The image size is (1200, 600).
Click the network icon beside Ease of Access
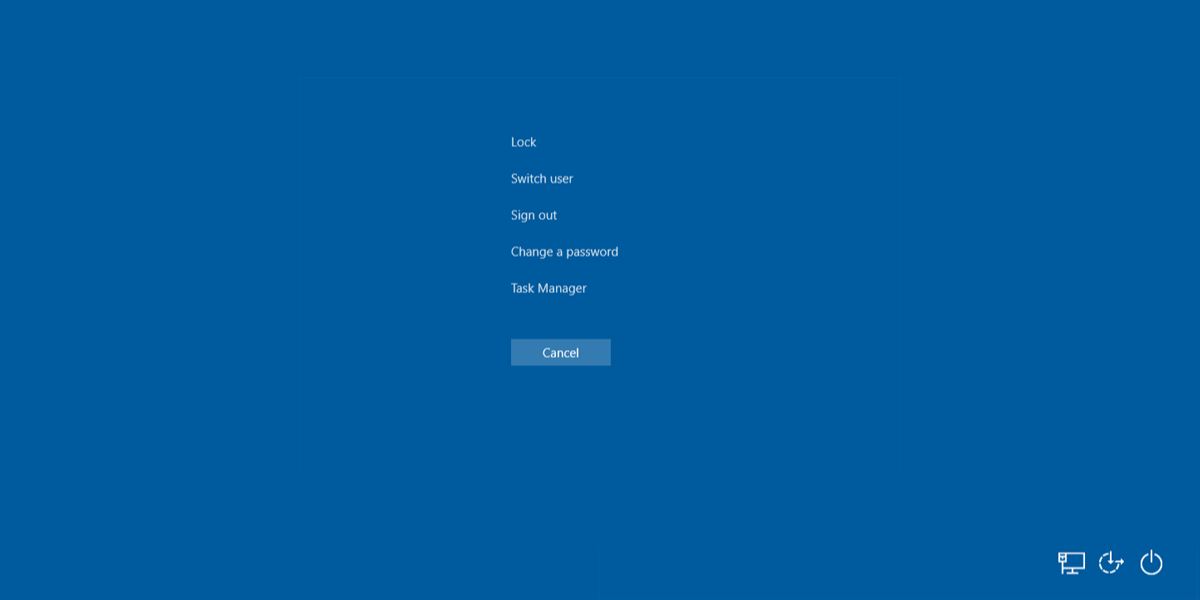(x=1071, y=563)
